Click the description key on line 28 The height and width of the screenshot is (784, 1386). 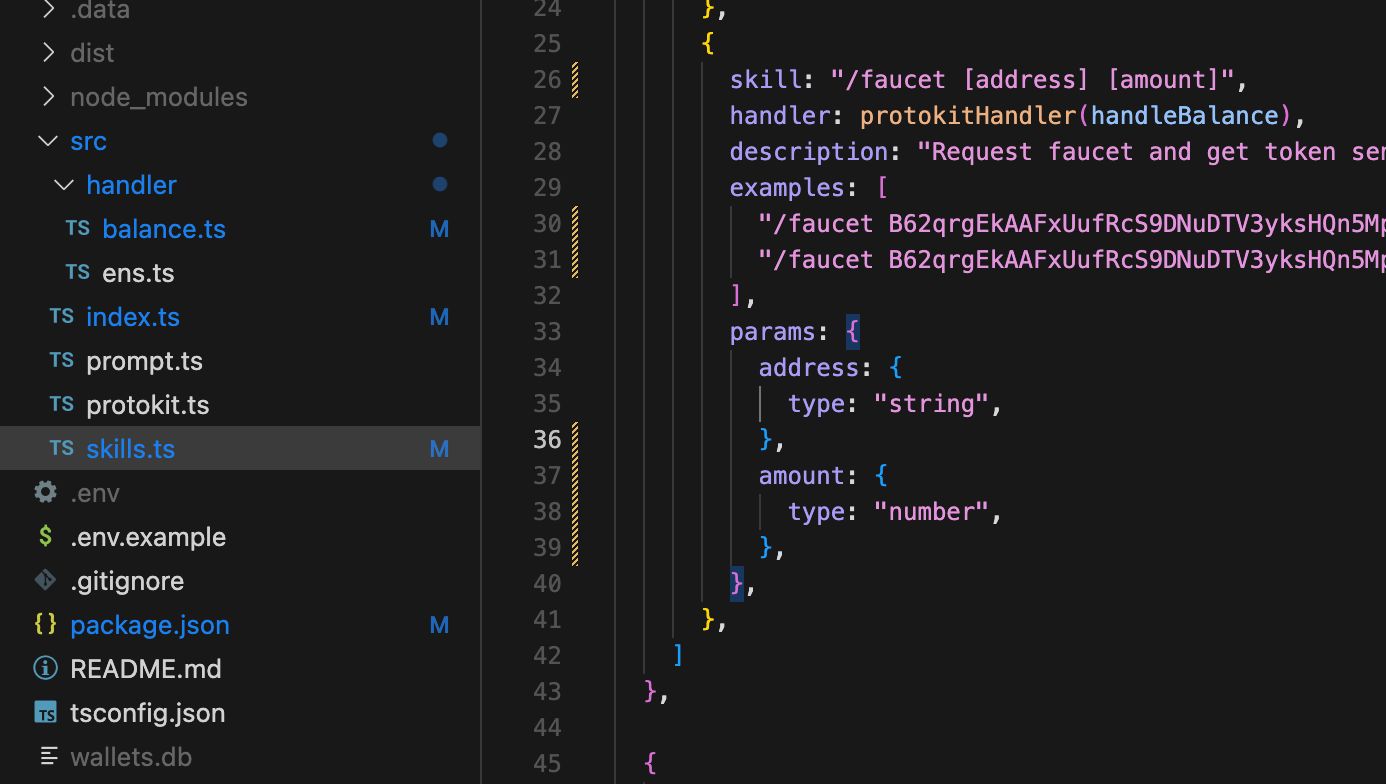click(x=809, y=151)
